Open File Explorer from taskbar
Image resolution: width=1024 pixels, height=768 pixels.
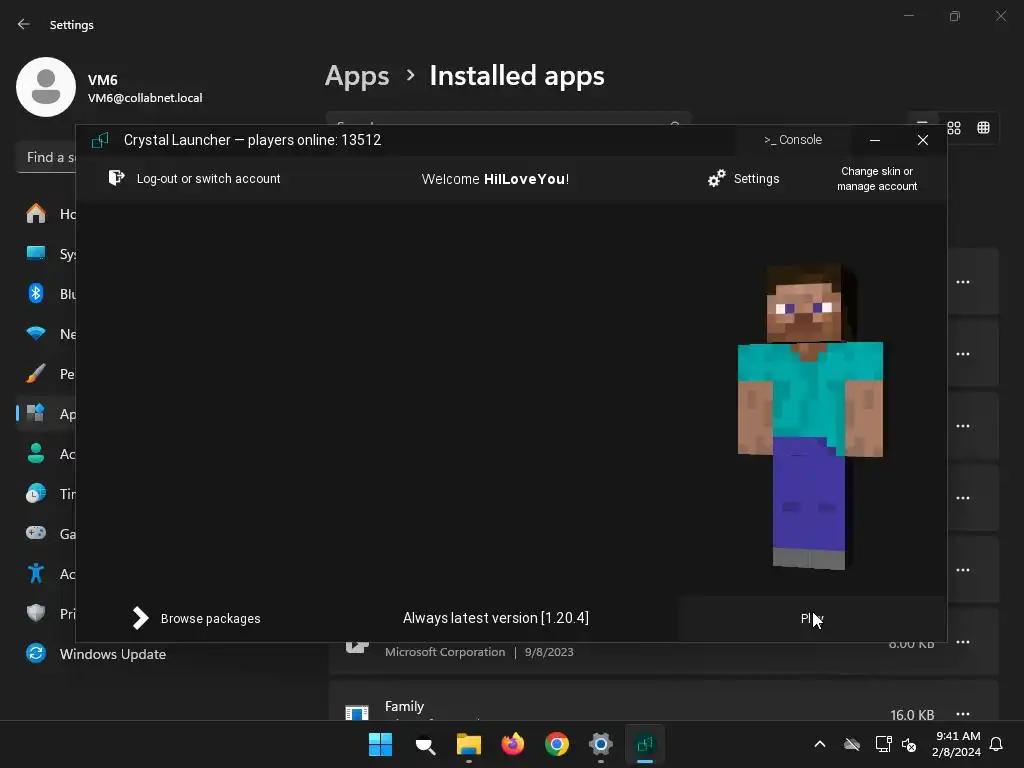[x=469, y=744]
